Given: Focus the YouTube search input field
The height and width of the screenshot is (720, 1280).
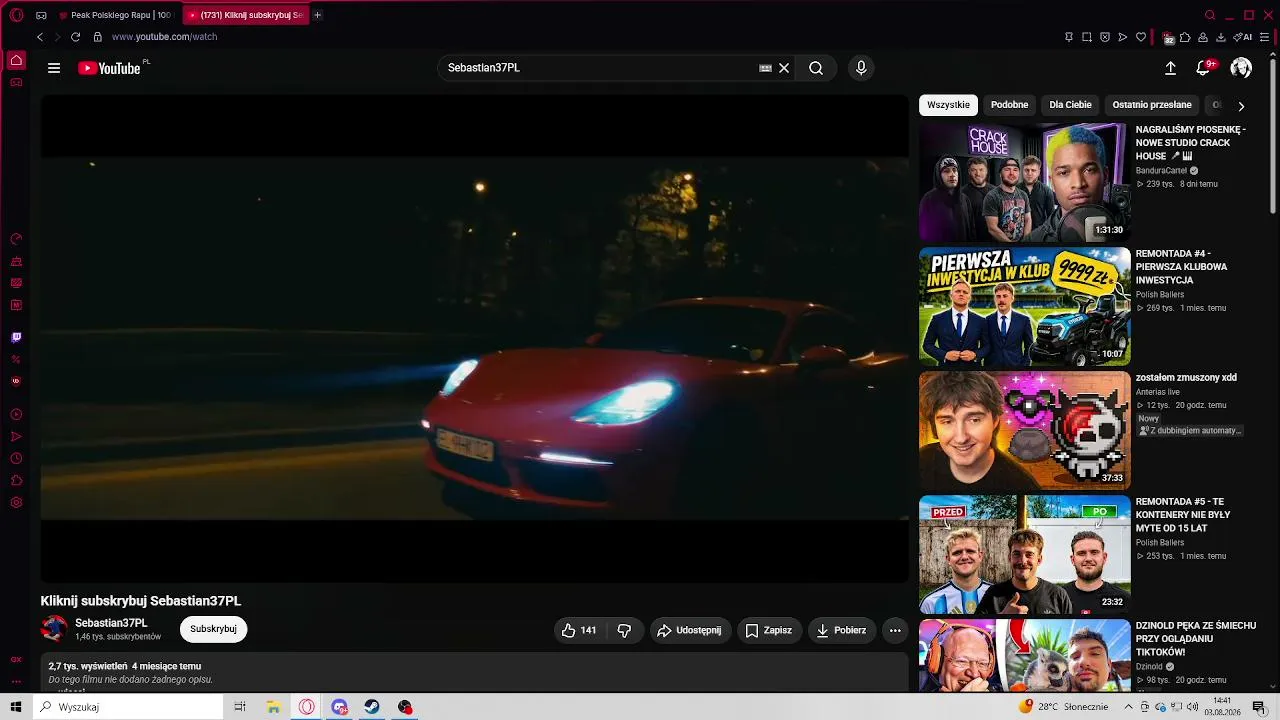Looking at the screenshot, I should (x=600, y=68).
